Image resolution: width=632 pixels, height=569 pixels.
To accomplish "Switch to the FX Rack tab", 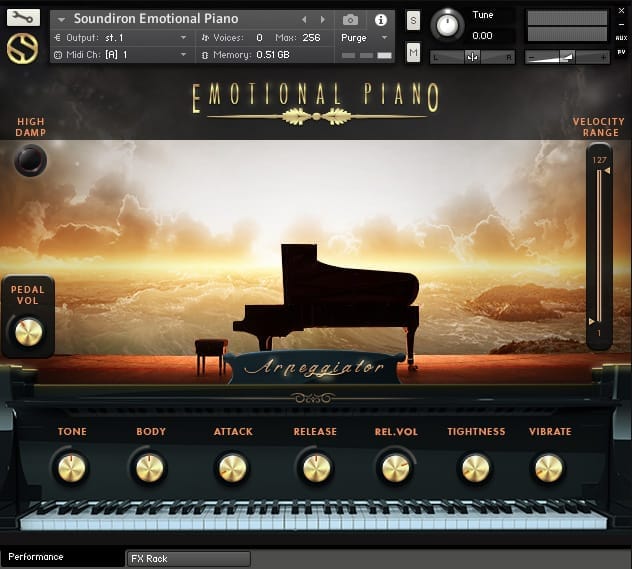I will [187, 559].
